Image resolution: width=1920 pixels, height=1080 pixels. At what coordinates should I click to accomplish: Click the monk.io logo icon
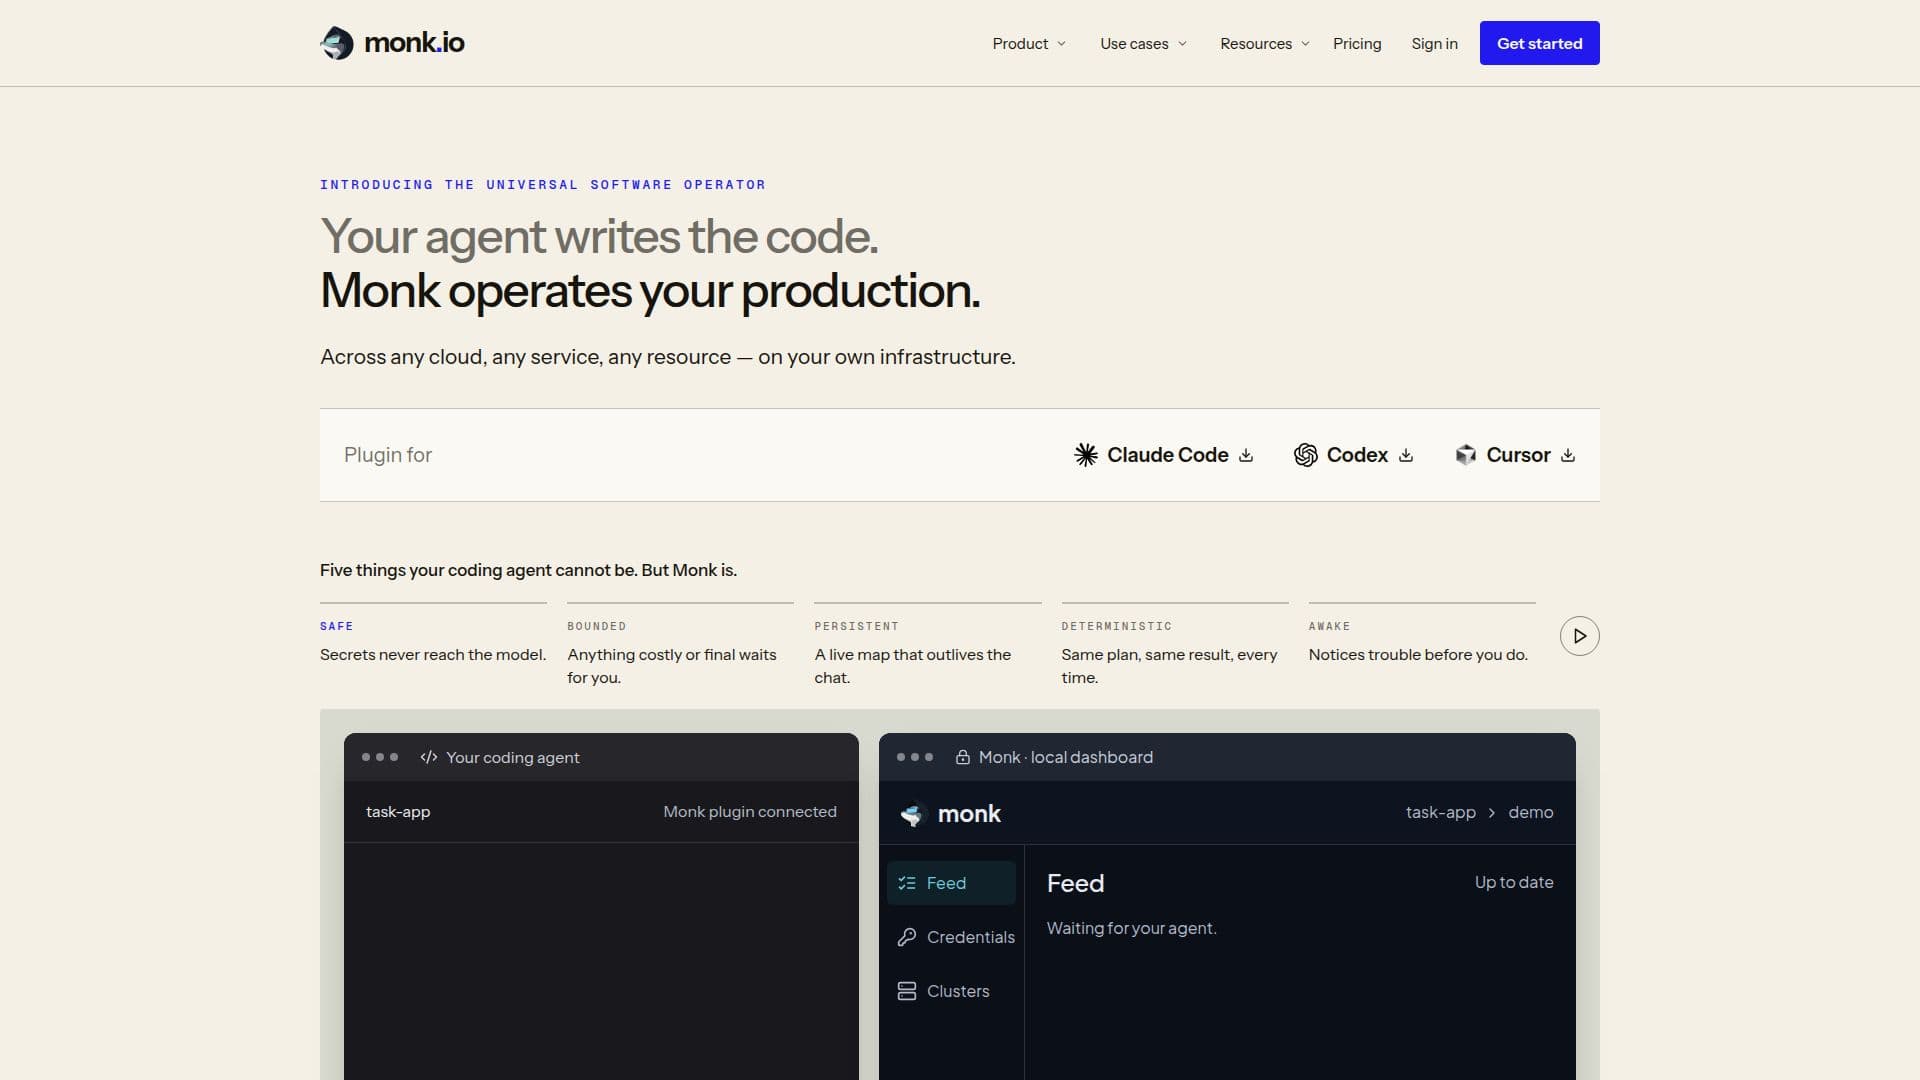tap(337, 43)
